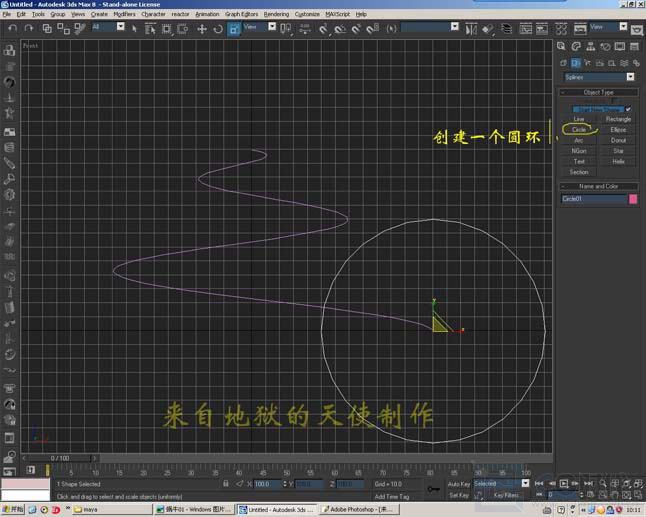Click the time slider 0 / 100 handle
646x517 pixels.
tap(60, 458)
